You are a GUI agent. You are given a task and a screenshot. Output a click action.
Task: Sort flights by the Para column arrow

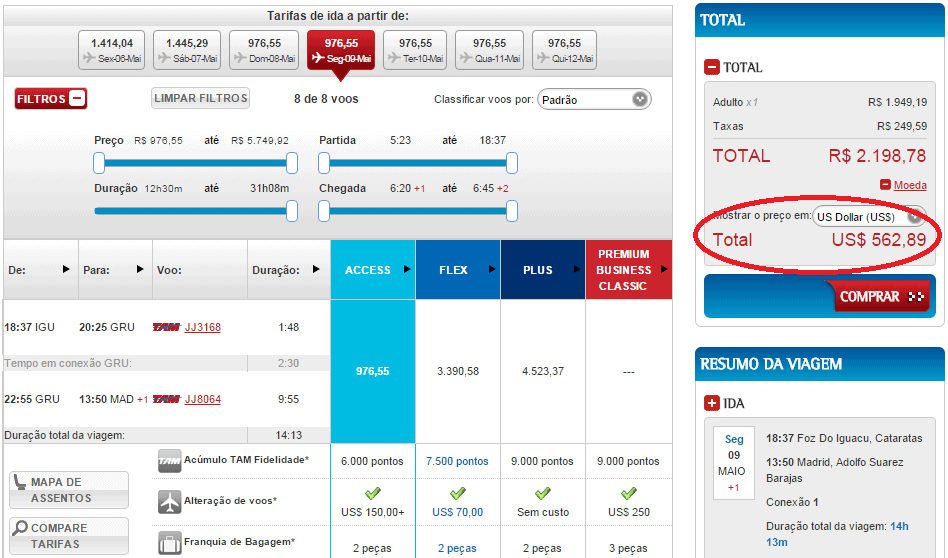click(140, 269)
